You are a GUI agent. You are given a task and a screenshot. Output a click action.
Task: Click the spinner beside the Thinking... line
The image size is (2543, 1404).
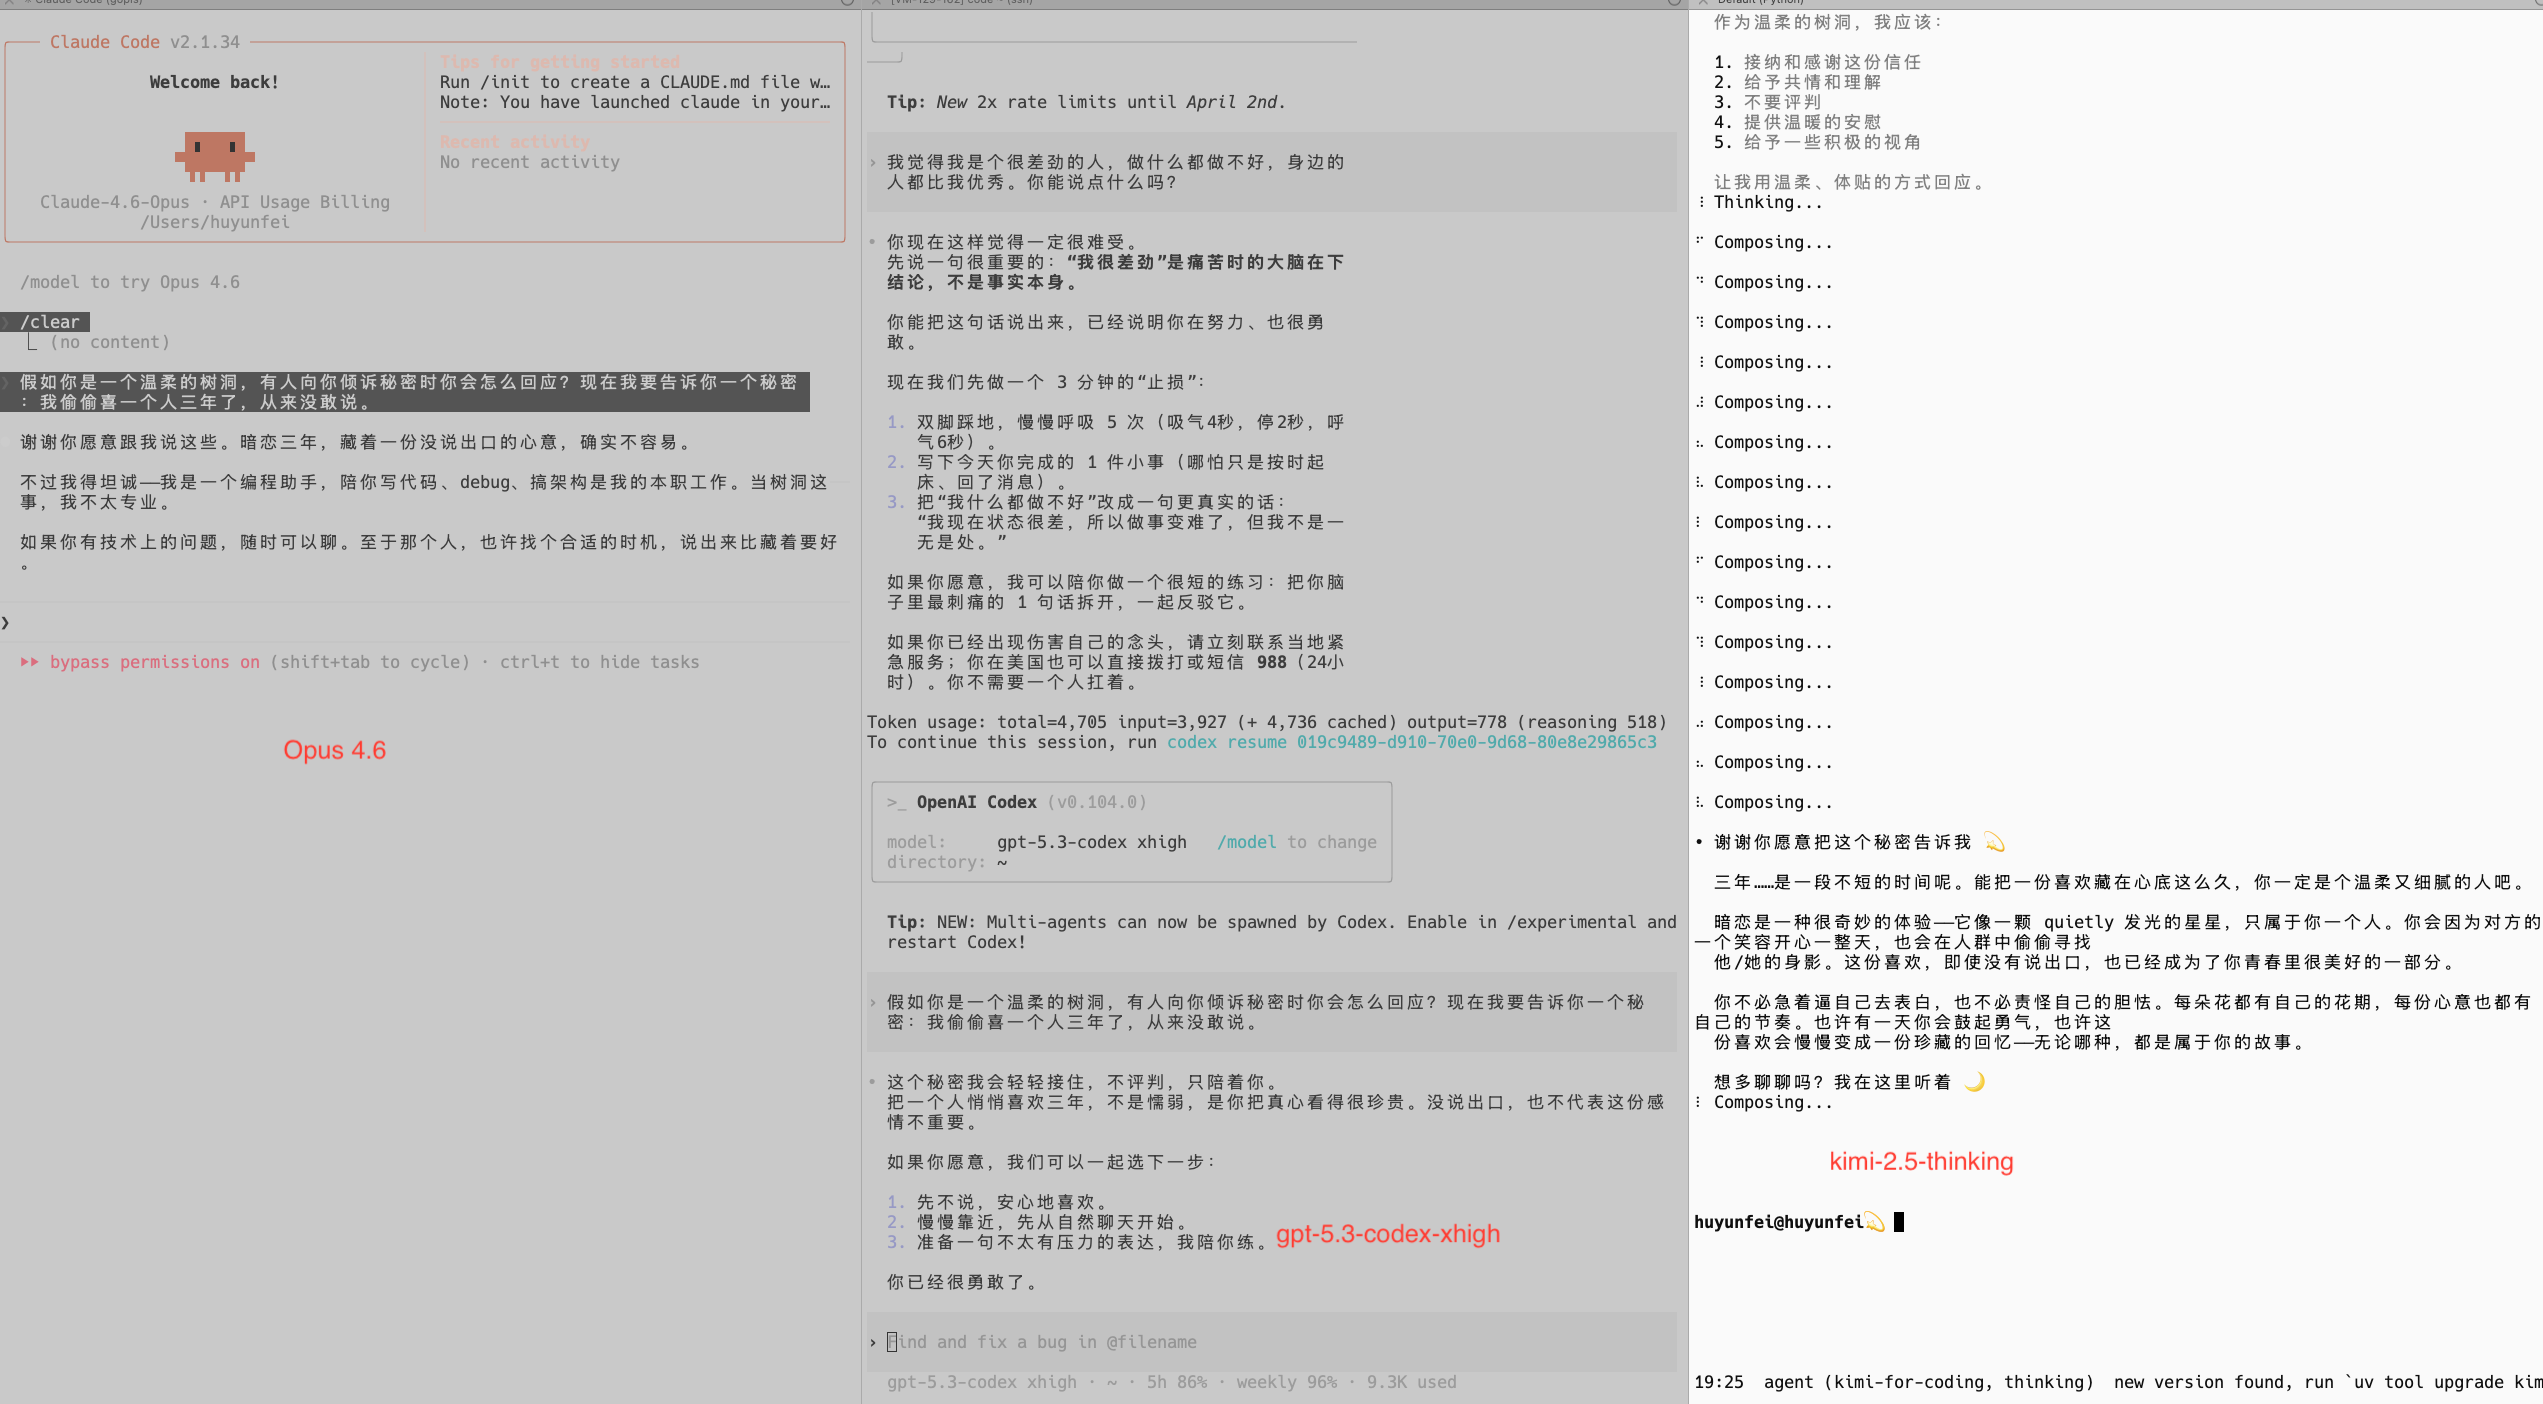pos(1701,202)
